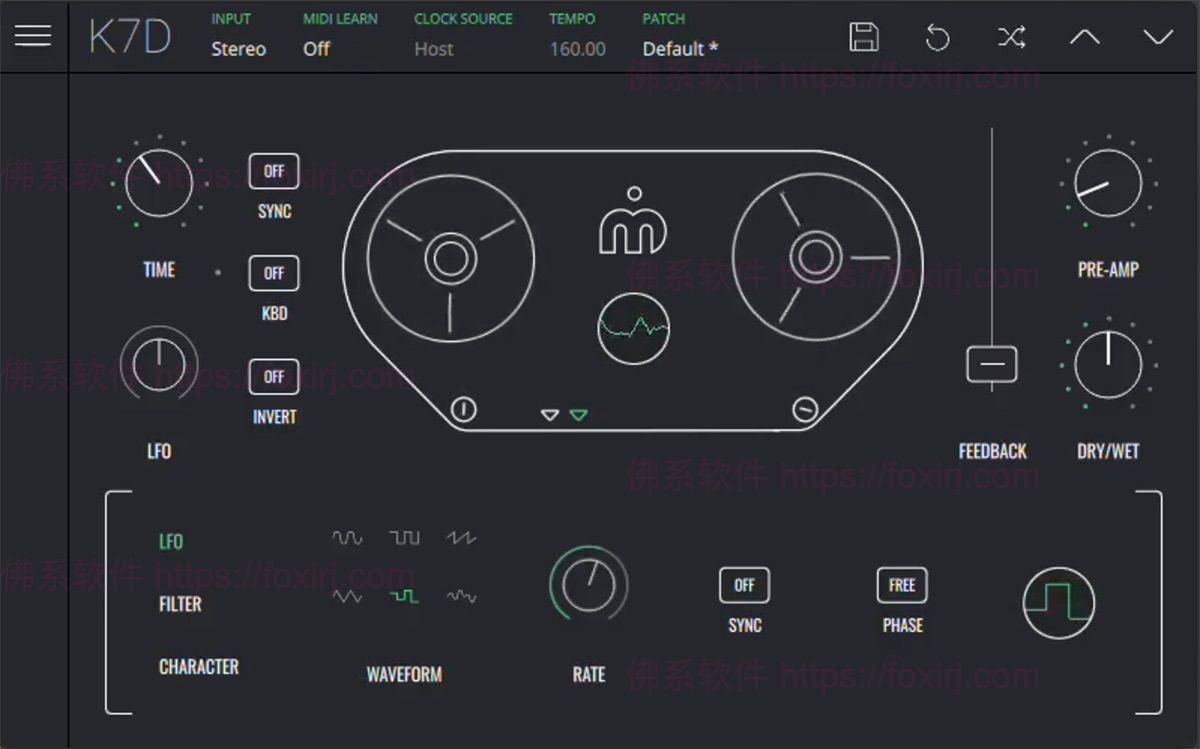Select the sawtooth LFO waveform
1200x749 pixels.
coord(461,538)
